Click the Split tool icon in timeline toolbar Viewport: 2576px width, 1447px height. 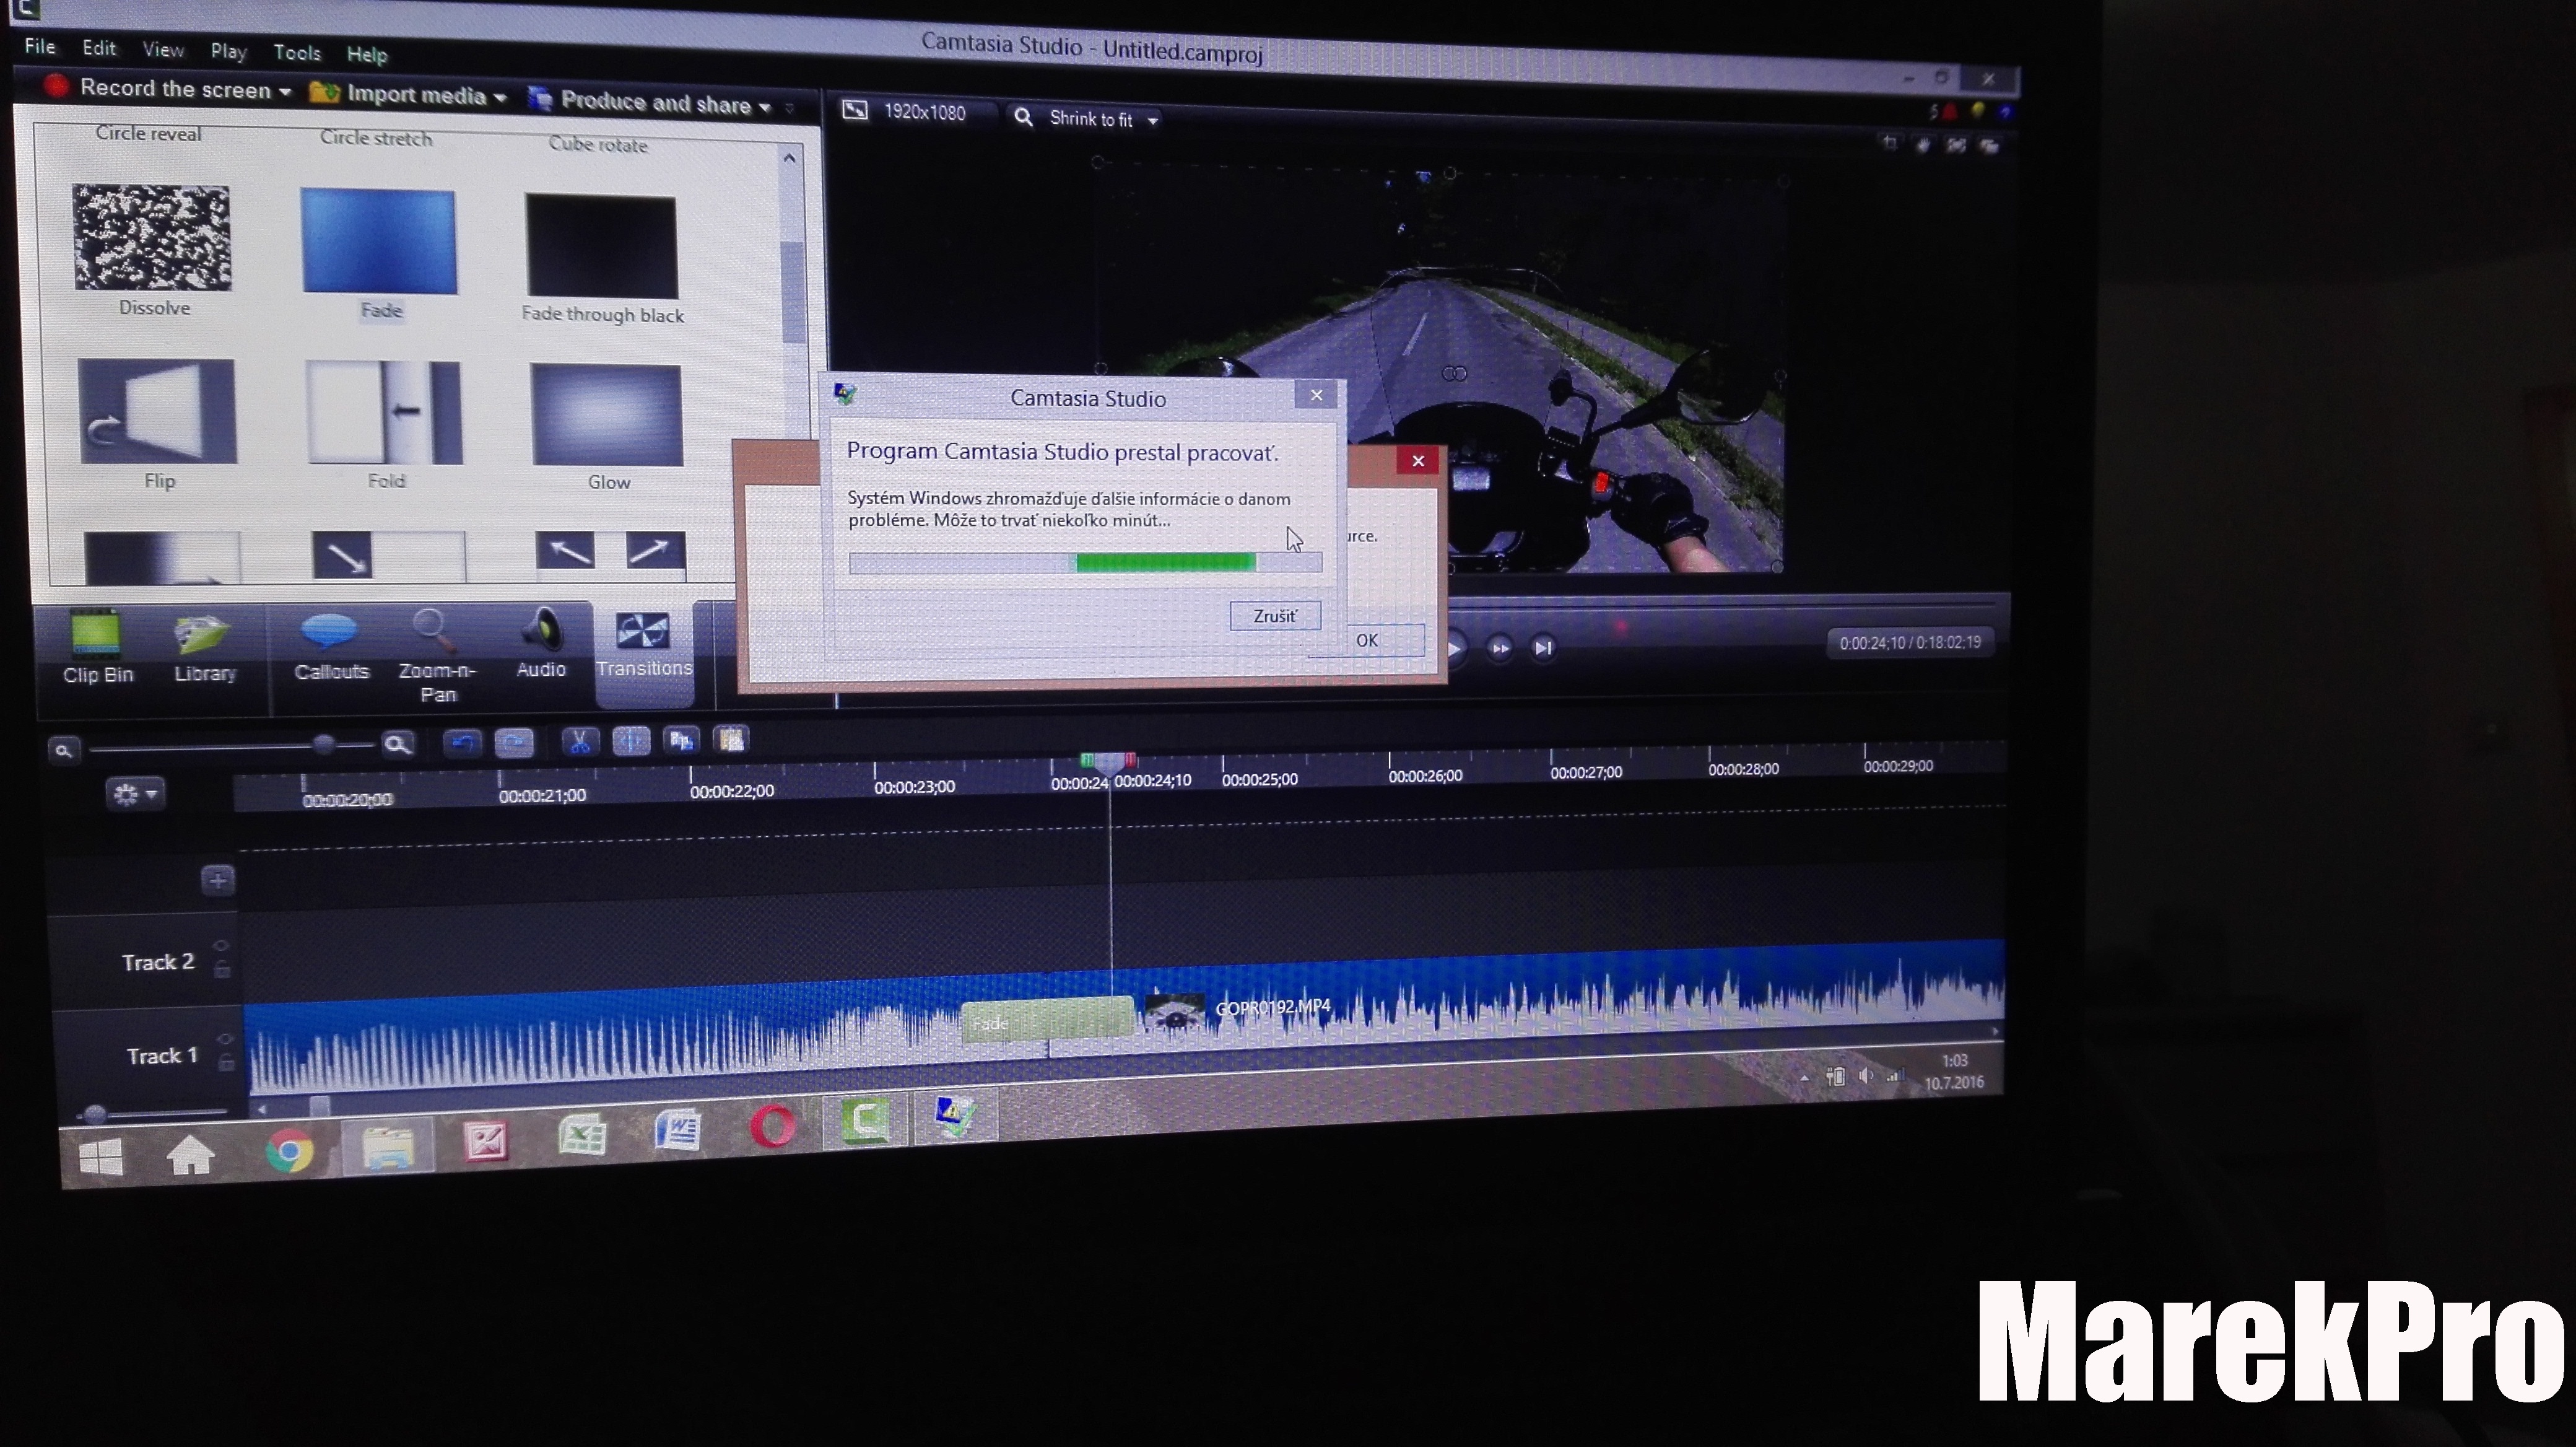point(631,741)
